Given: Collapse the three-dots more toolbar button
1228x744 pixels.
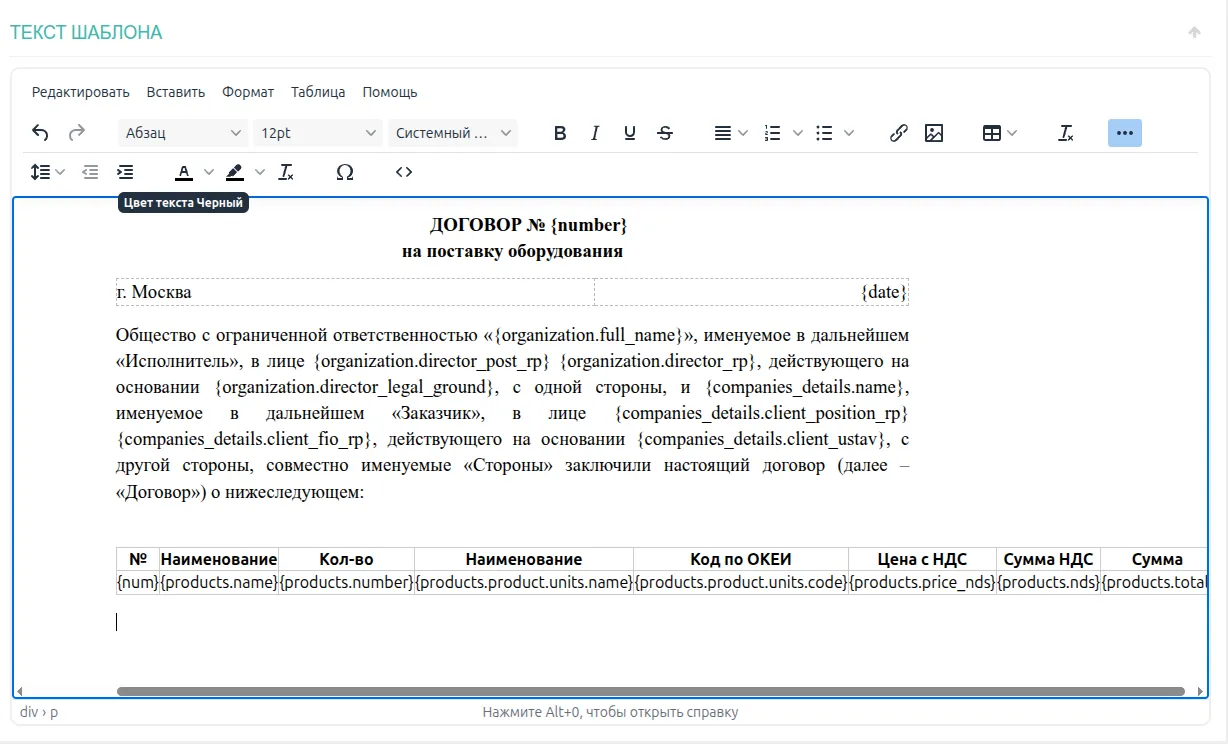Looking at the screenshot, I should [1124, 133].
